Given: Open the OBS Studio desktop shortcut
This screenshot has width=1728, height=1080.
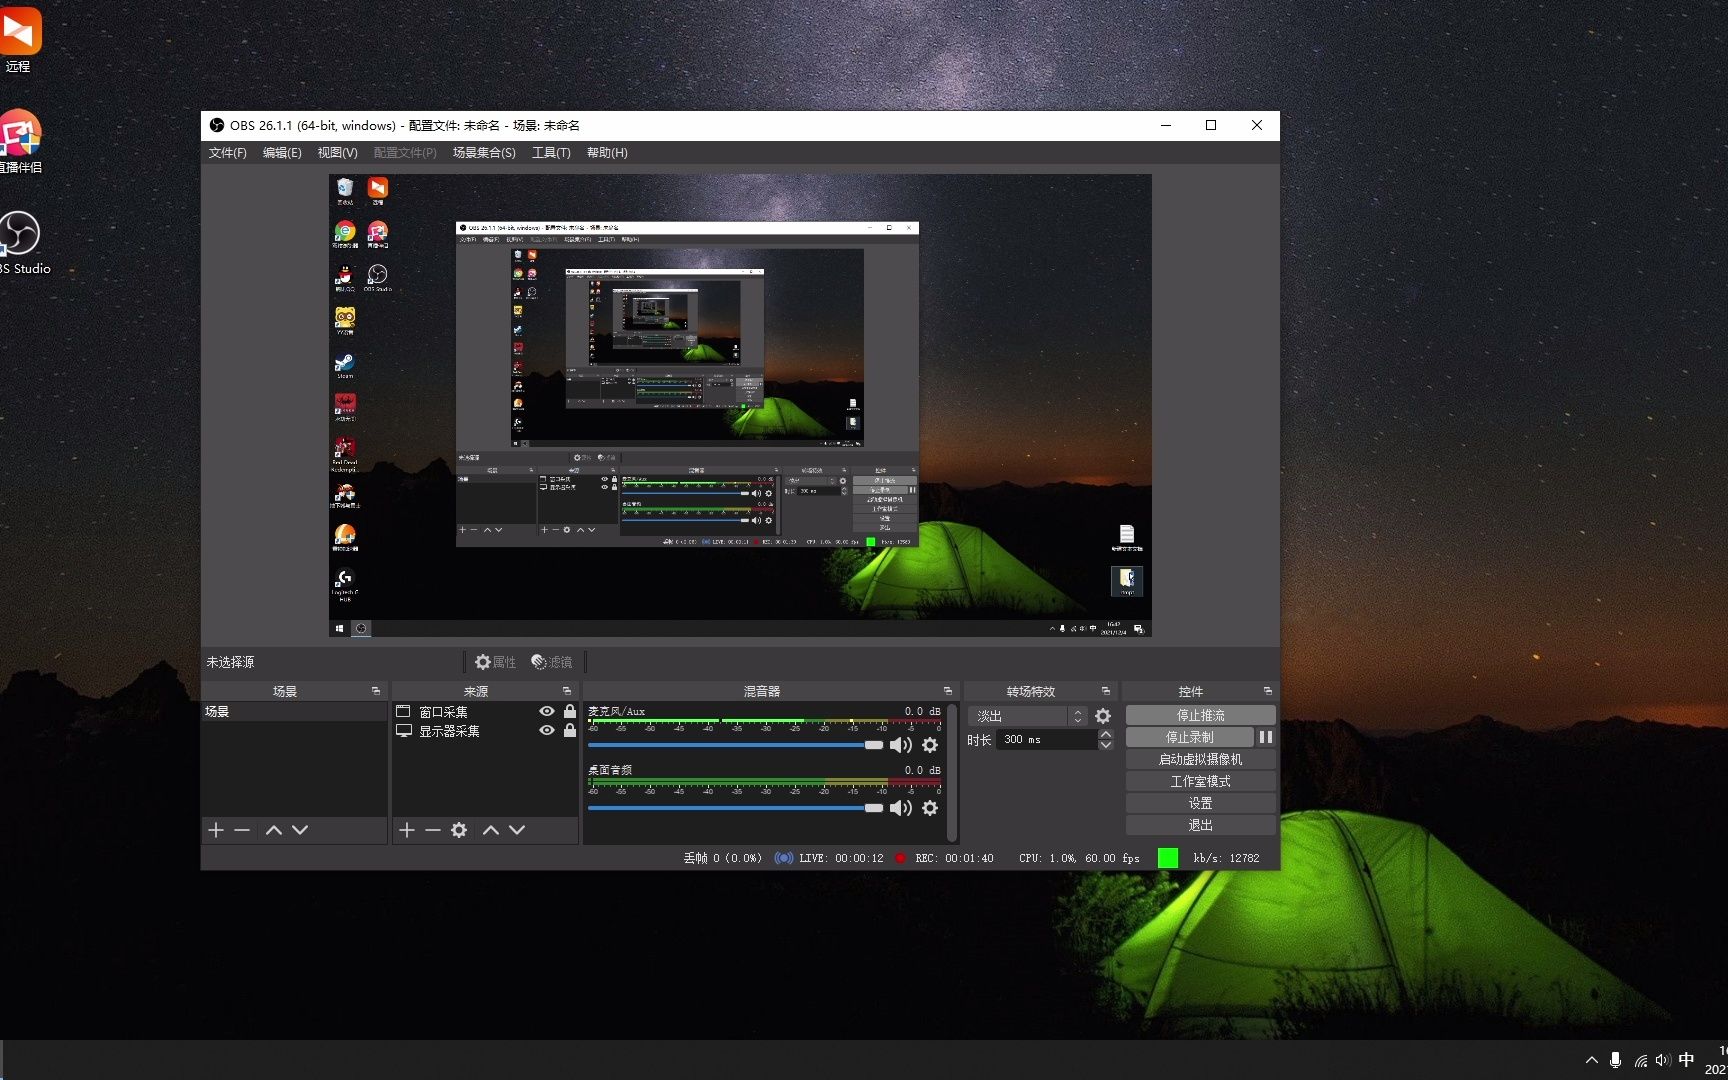Looking at the screenshot, I should pos(22,243).
